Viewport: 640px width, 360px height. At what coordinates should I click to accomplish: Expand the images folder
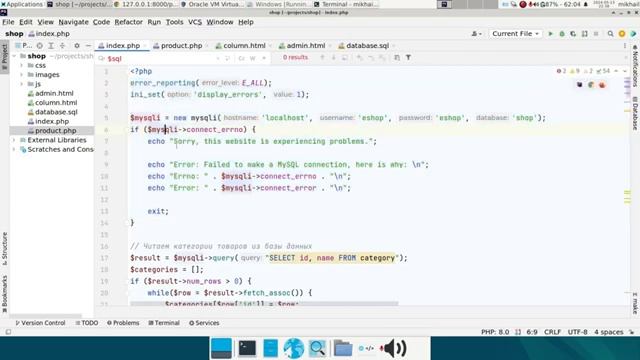22,75
